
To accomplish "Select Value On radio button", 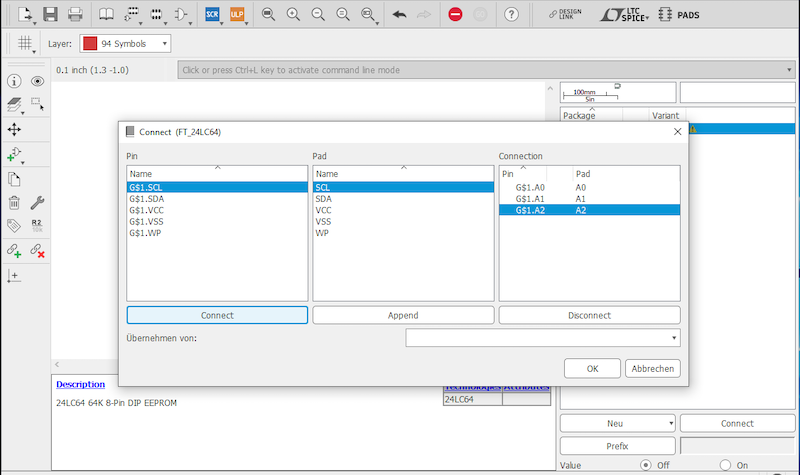I will [725, 465].
